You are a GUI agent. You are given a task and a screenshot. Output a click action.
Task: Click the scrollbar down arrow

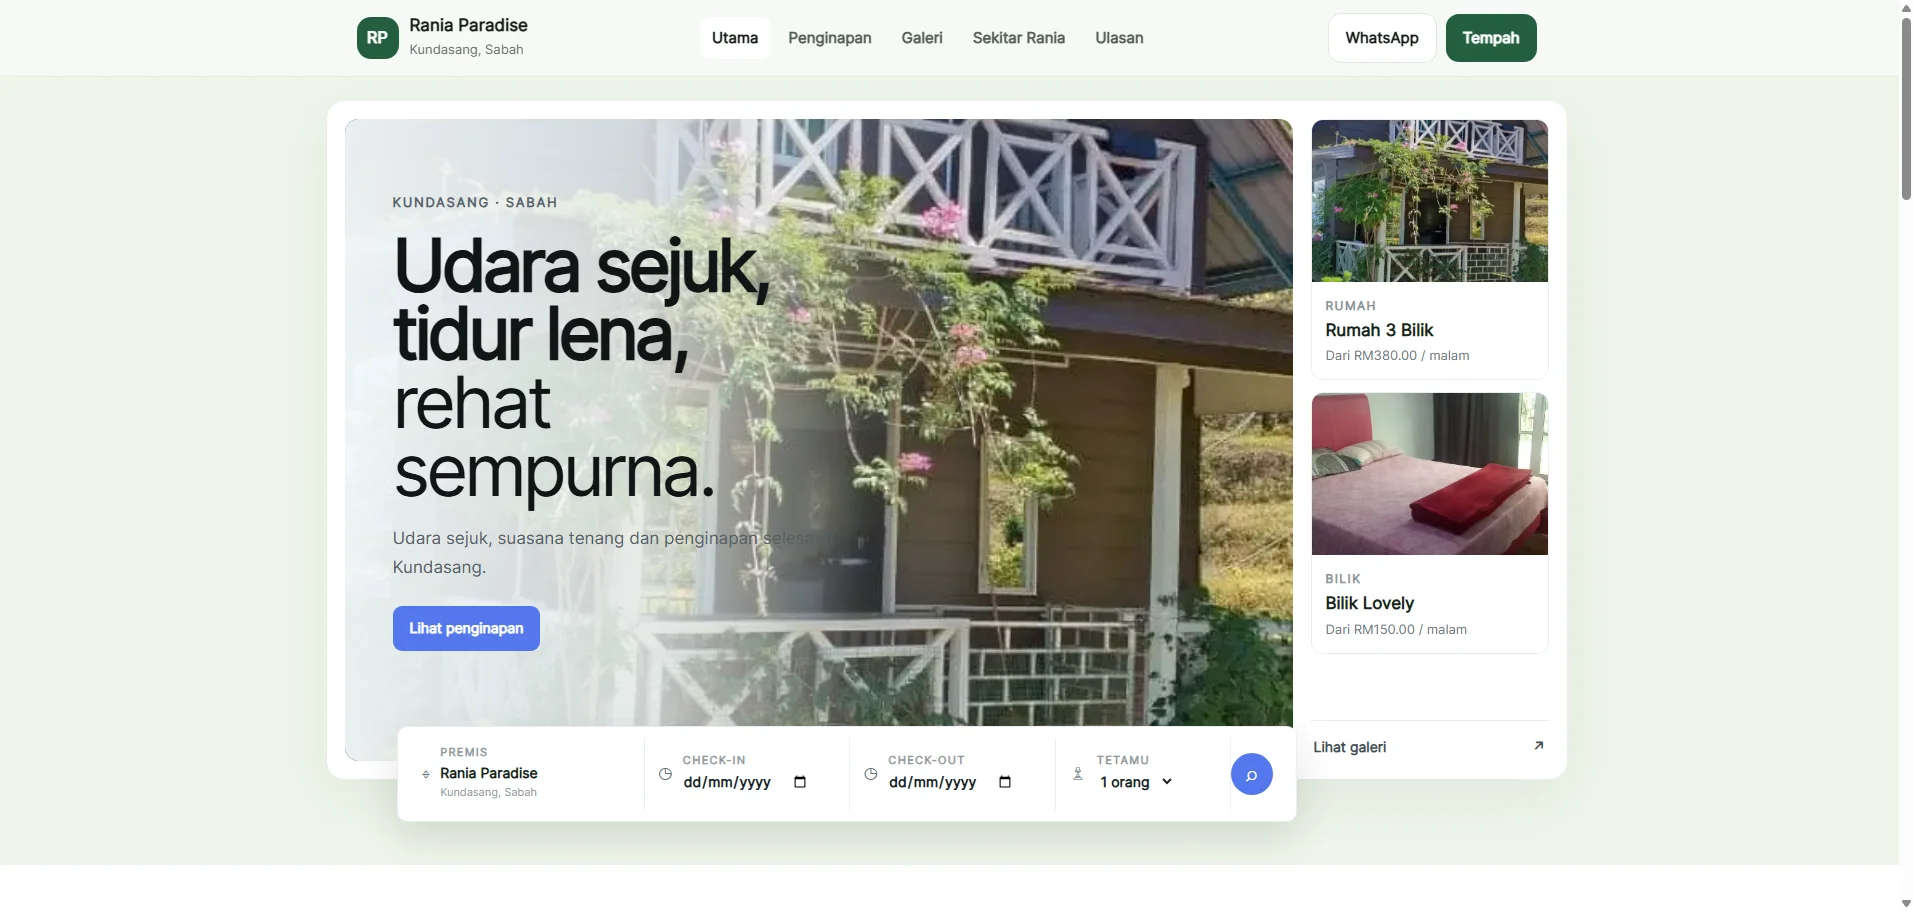coord(1906,903)
